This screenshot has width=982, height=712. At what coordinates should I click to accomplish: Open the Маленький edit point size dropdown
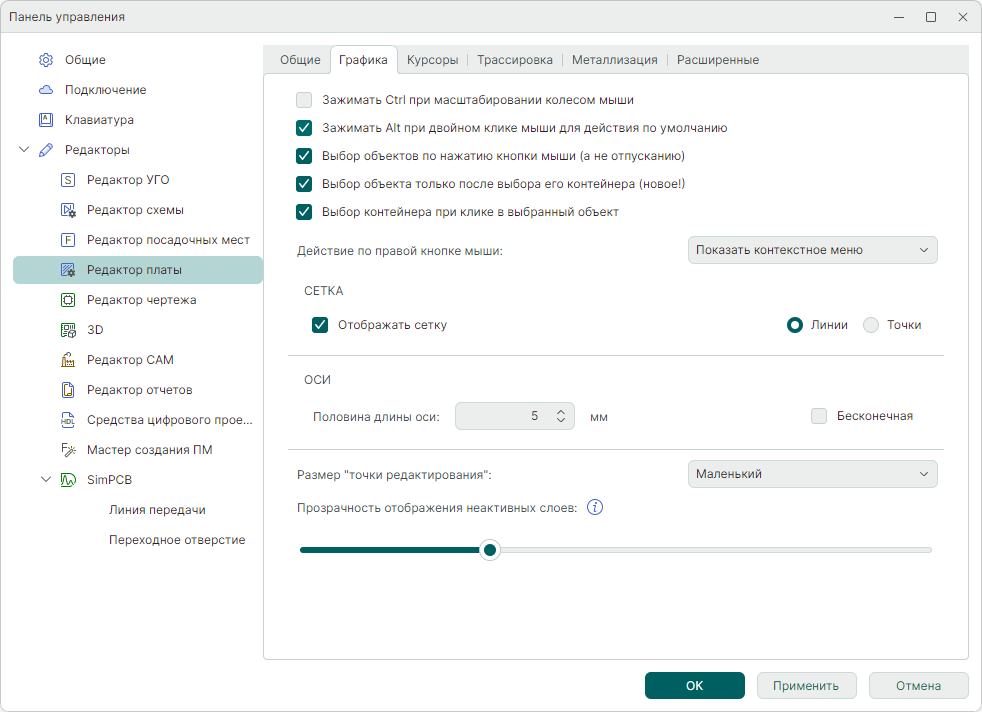click(812, 474)
